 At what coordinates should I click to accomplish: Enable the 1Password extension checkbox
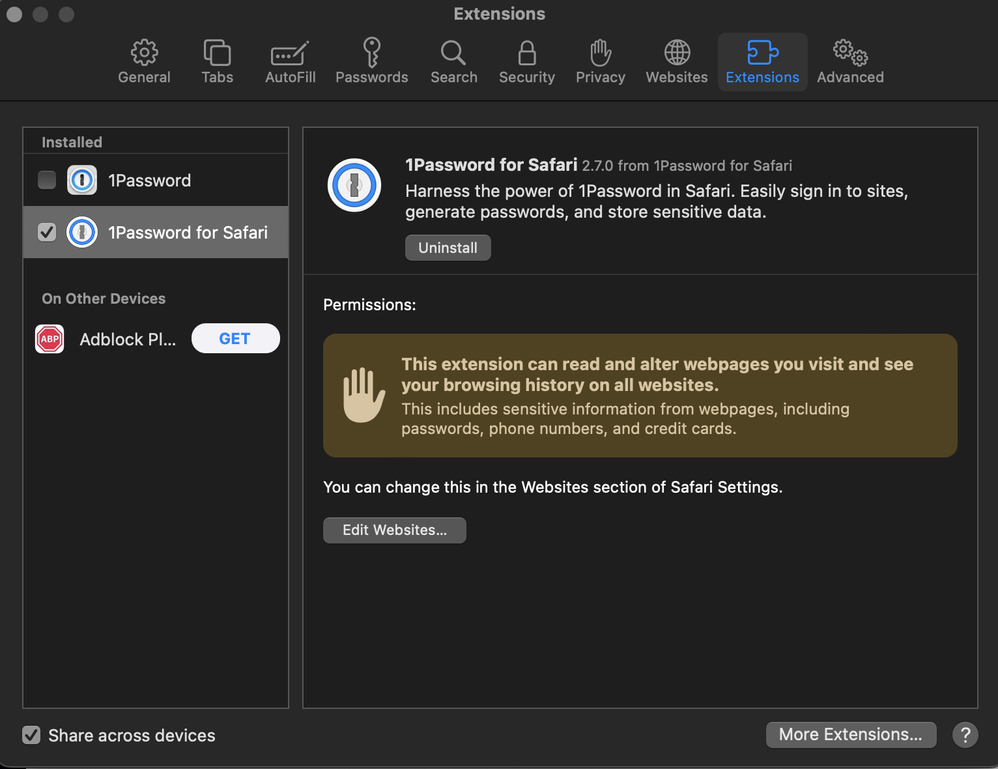coord(47,180)
